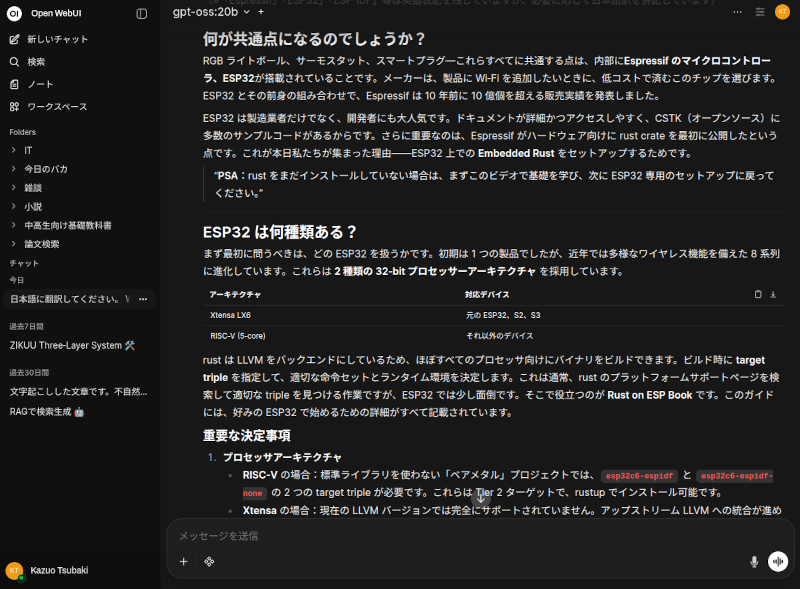
Task: Expand the 今日のバカ folder
Action: (45, 169)
